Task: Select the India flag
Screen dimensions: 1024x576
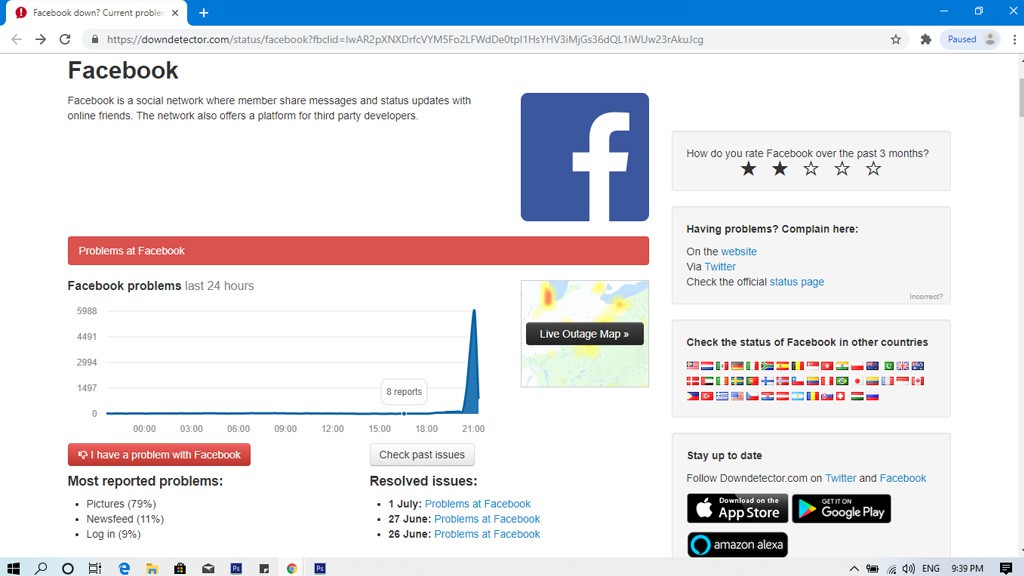Action: (x=842, y=366)
